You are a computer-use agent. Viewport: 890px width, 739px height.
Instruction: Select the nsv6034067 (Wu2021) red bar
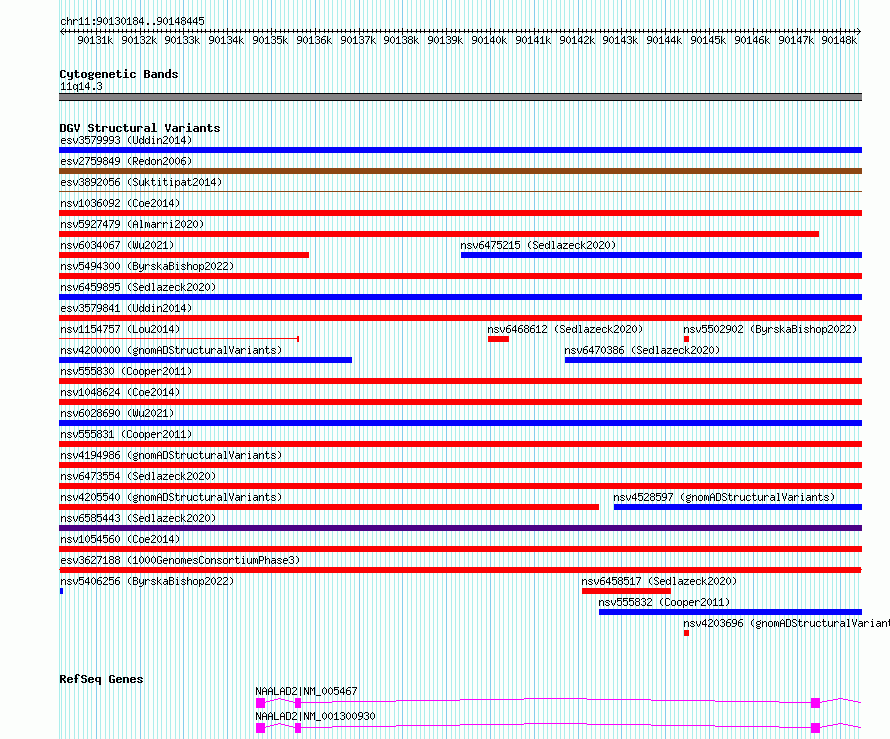coord(184,255)
